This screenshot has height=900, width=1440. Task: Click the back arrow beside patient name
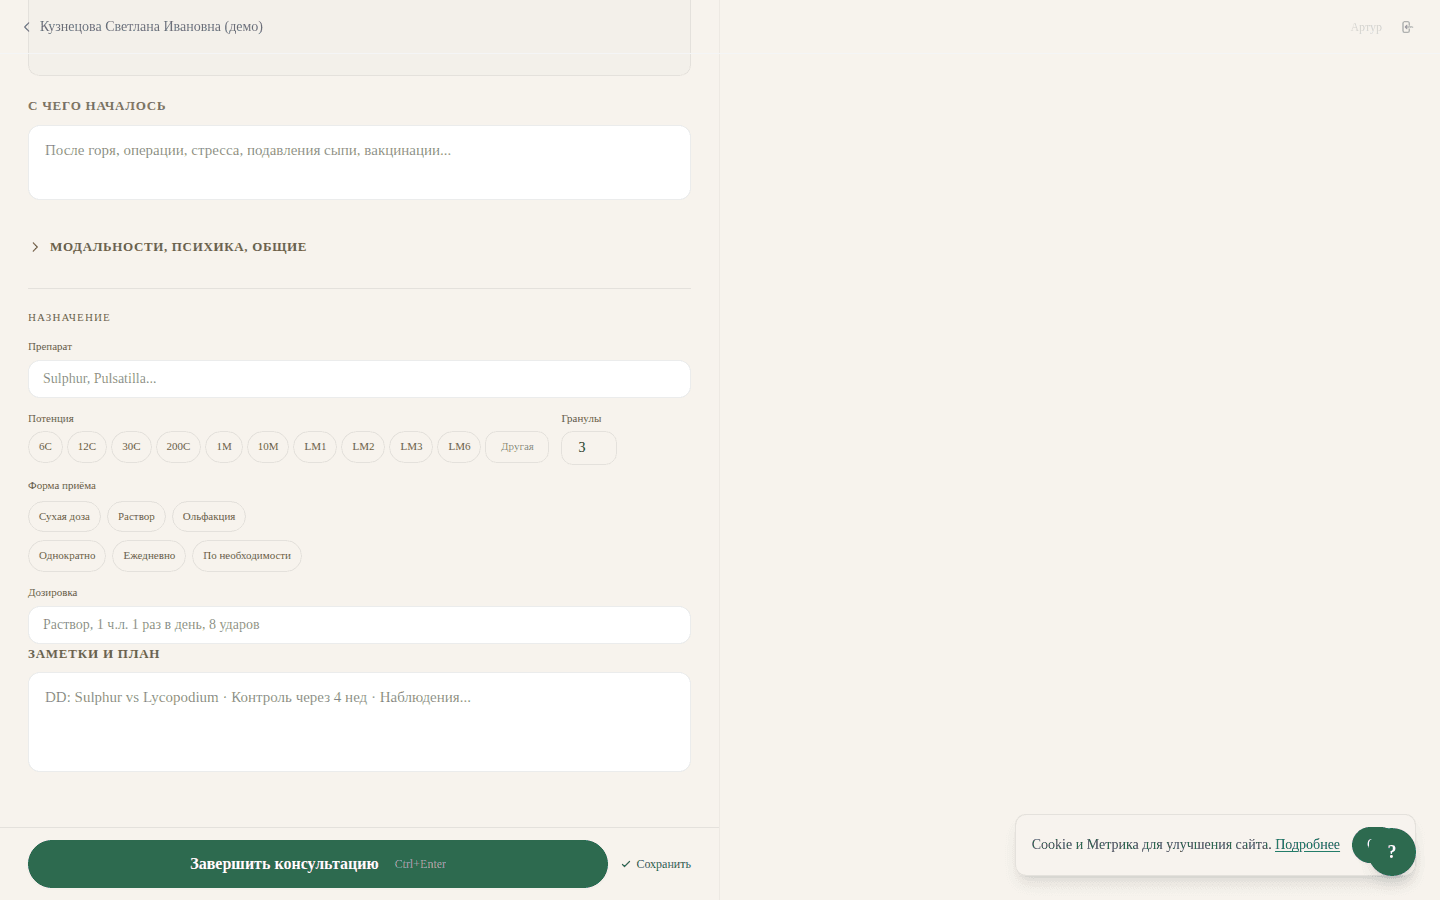click(27, 27)
